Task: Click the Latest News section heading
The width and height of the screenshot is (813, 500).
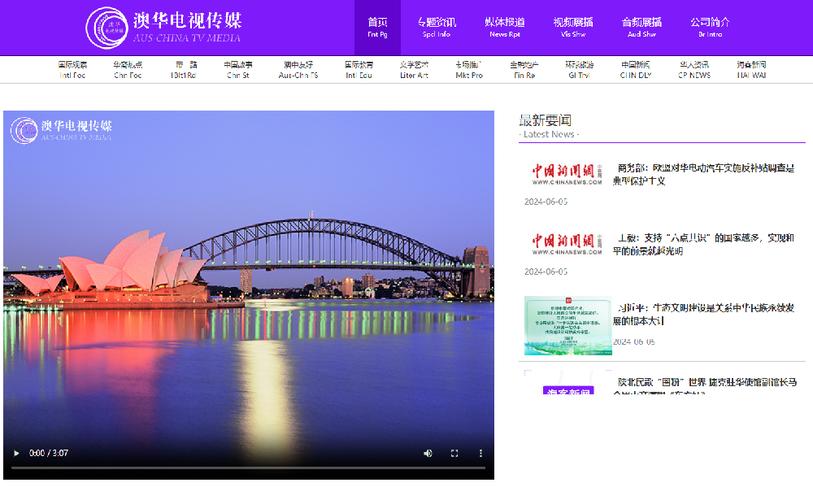Action: click(548, 127)
